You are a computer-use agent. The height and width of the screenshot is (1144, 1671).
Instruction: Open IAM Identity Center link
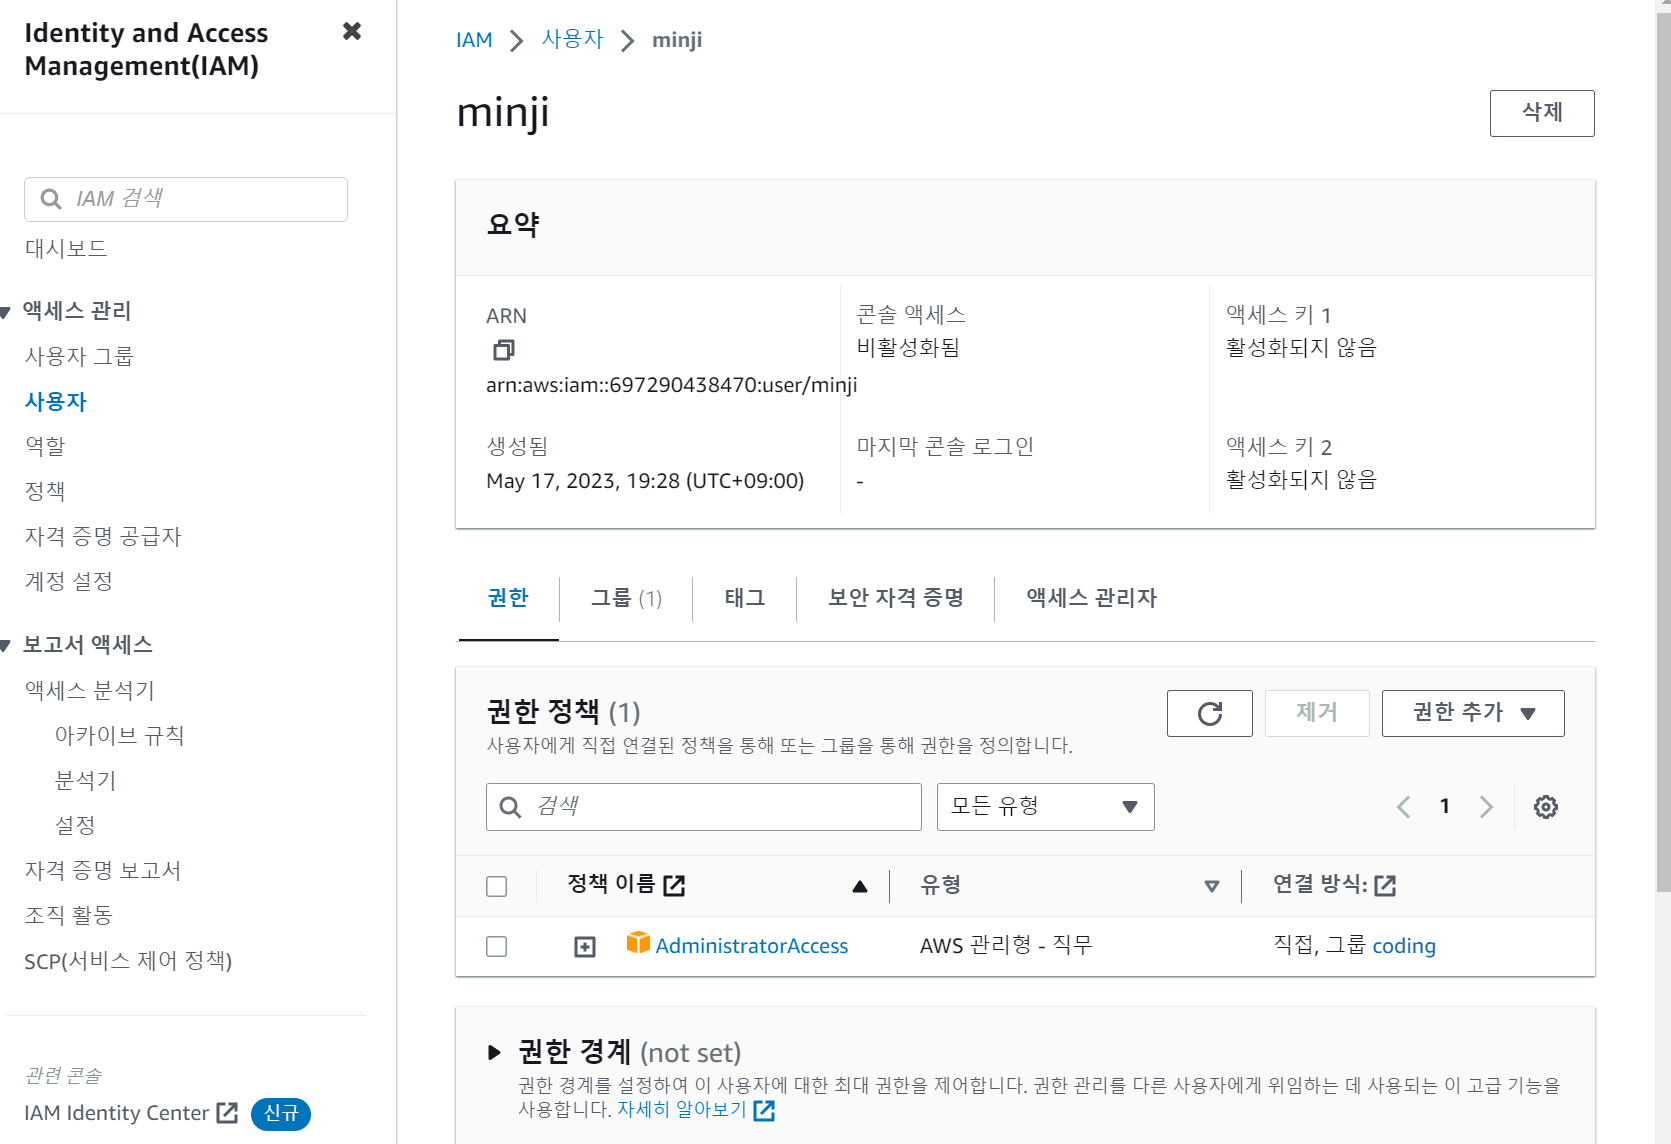point(117,1113)
